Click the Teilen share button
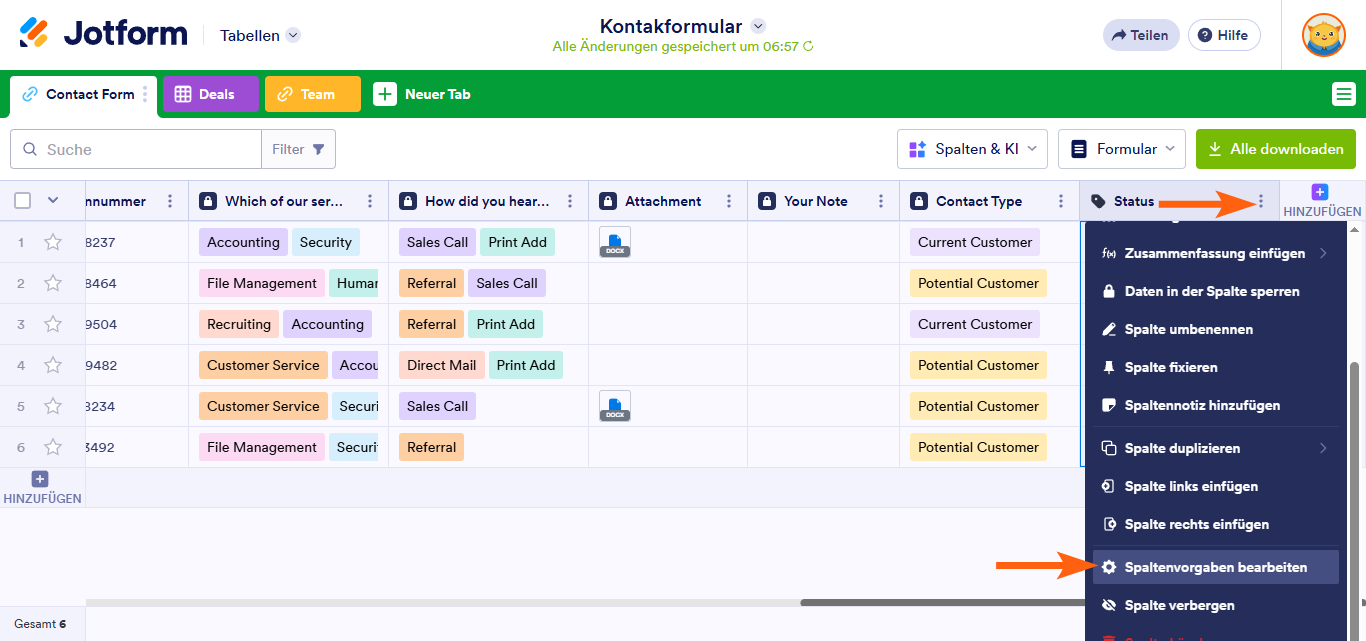Viewport: 1366px width, 641px height. 1141,34
